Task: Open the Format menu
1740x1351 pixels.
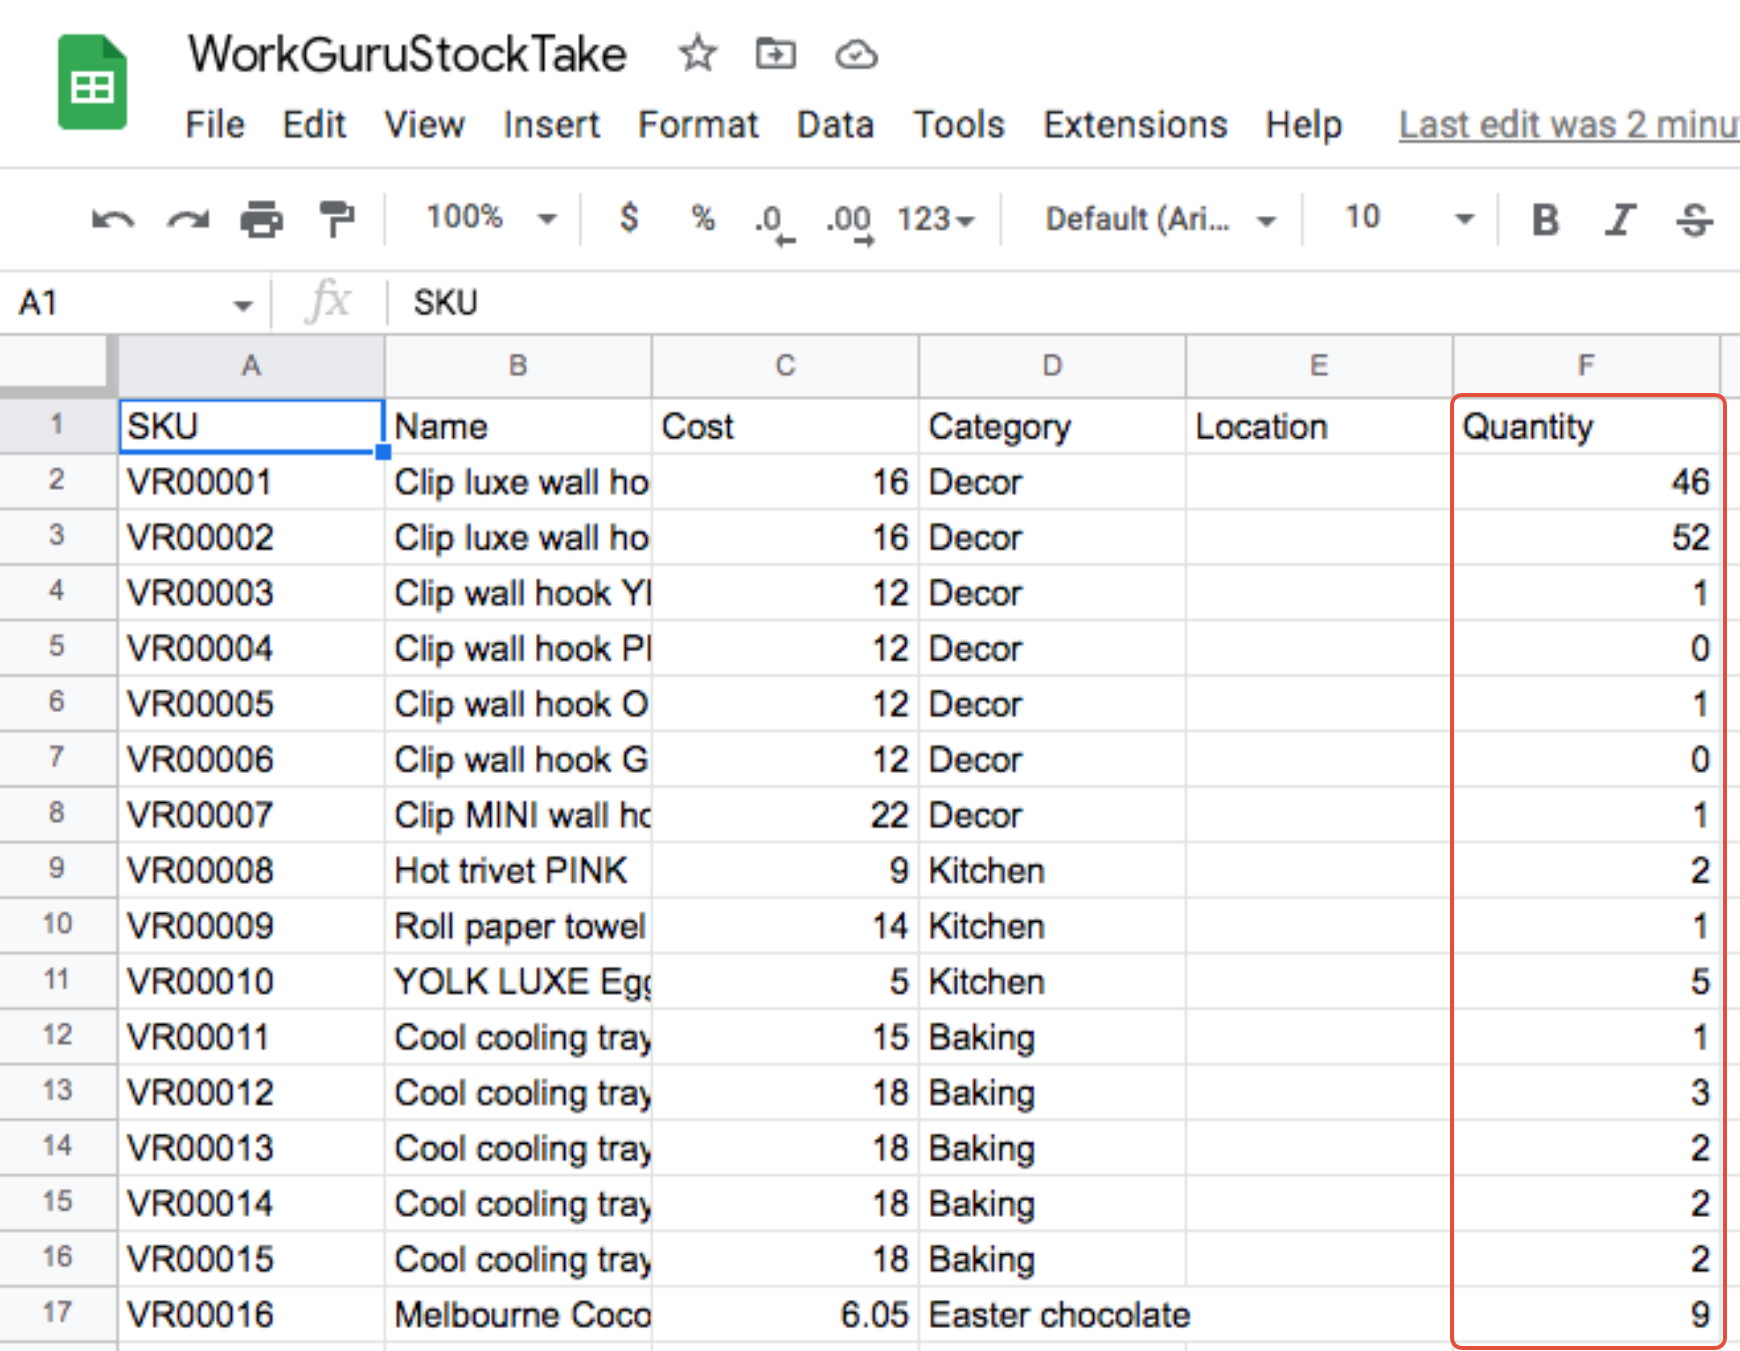Action: pos(698,124)
